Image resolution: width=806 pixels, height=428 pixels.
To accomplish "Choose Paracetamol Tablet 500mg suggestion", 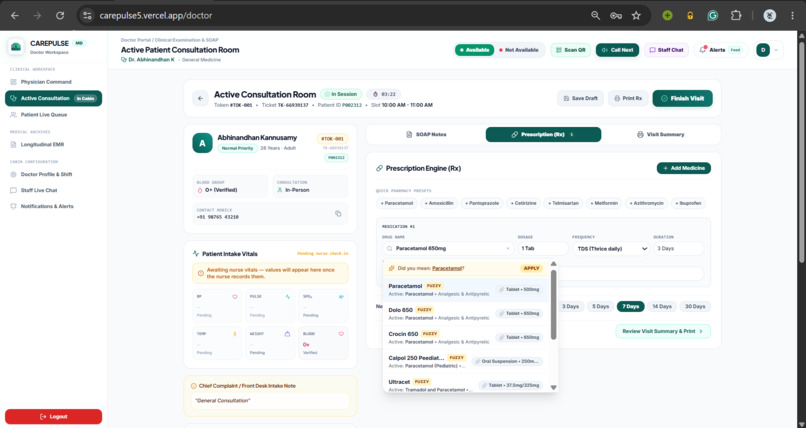I will [x=465, y=290].
